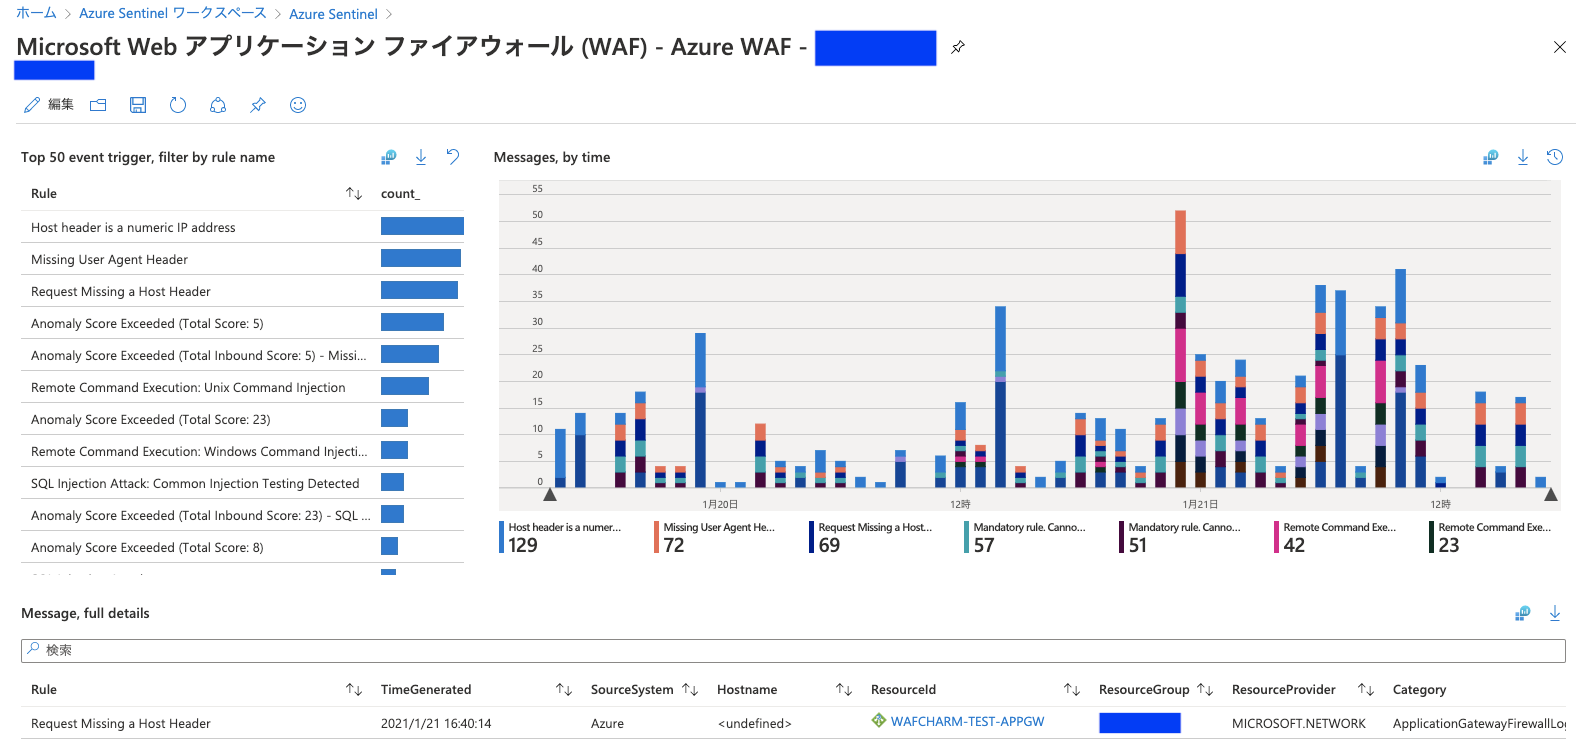Sort details grid by Rule column arrows
Screen dimensions: 1588x740
point(354,689)
